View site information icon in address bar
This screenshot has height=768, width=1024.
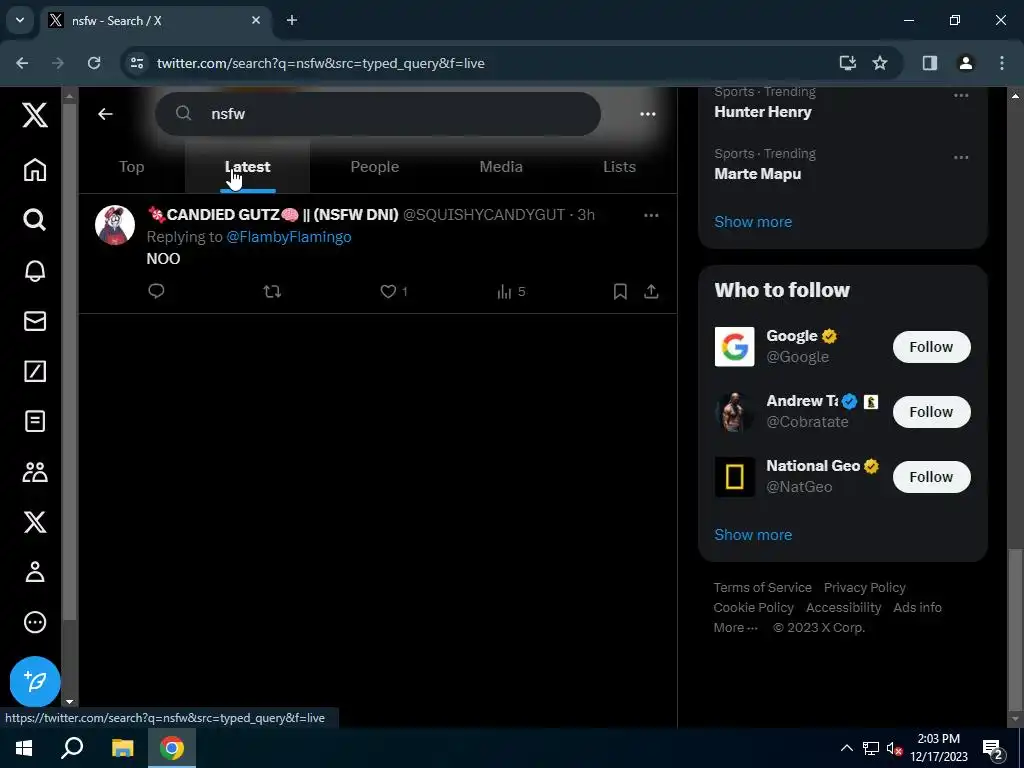click(x=136, y=63)
